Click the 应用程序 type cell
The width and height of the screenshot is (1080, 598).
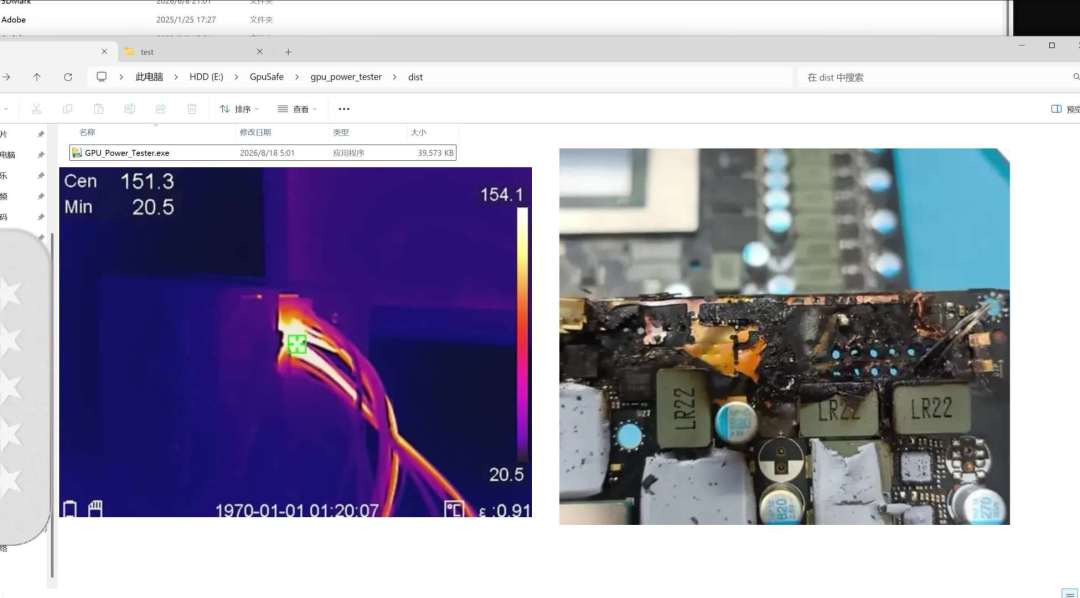pos(349,153)
